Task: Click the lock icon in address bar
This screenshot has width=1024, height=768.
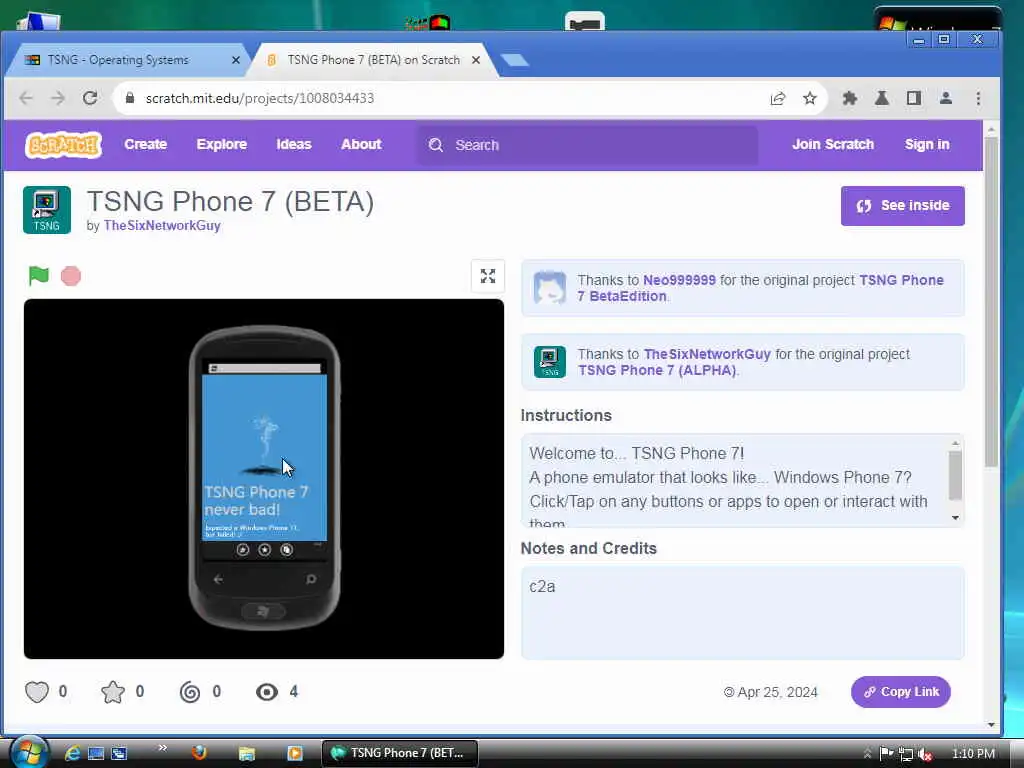Action: click(x=129, y=98)
